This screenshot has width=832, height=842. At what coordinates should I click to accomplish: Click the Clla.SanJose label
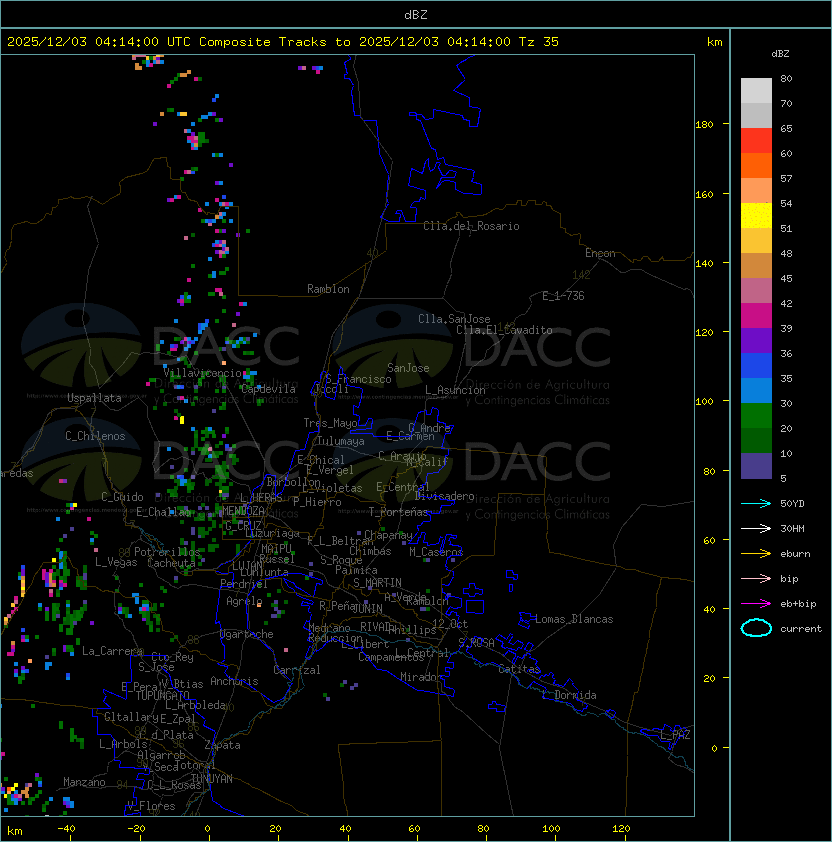454,319
